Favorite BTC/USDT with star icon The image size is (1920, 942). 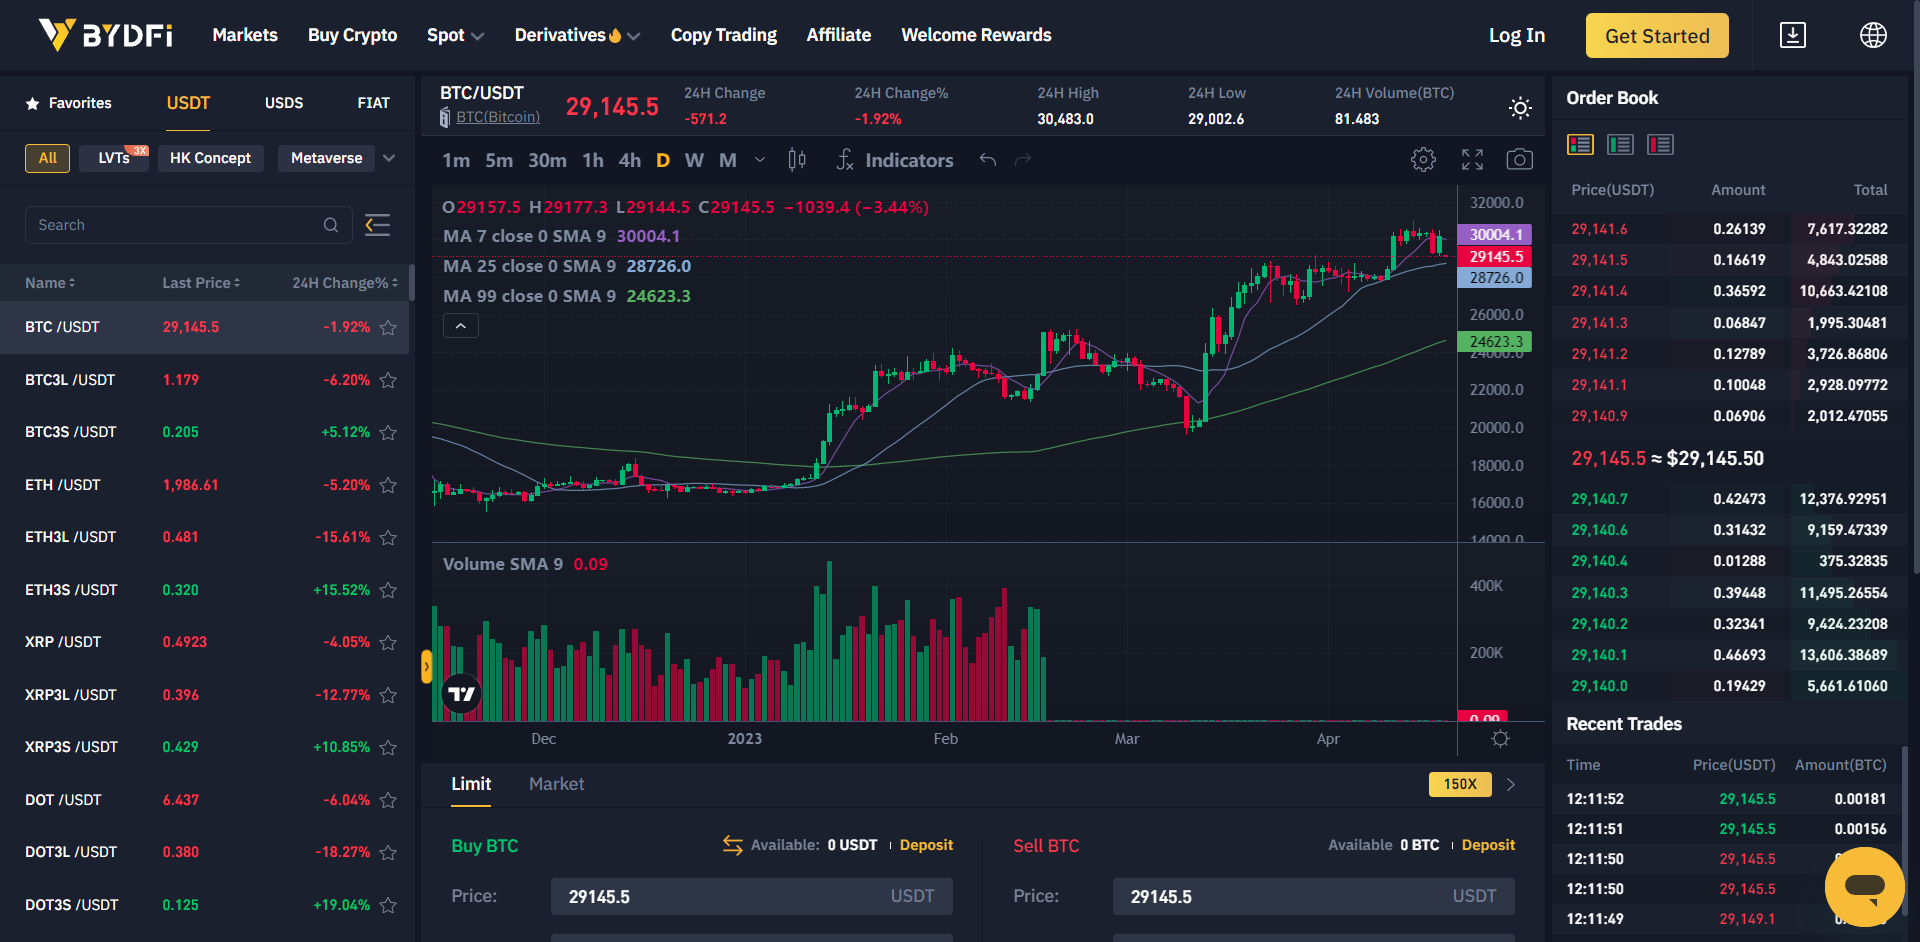click(x=389, y=328)
